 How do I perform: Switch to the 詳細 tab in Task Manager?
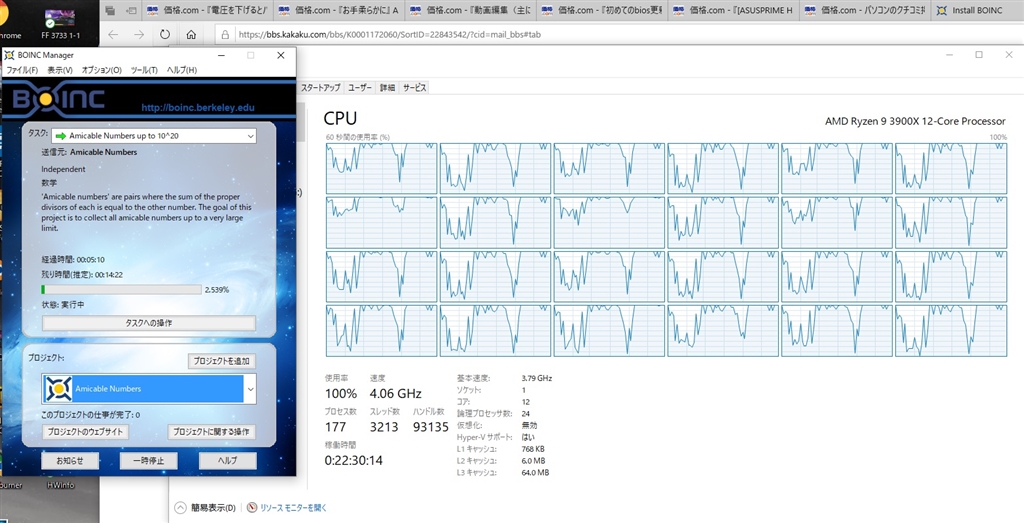click(387, 87)
